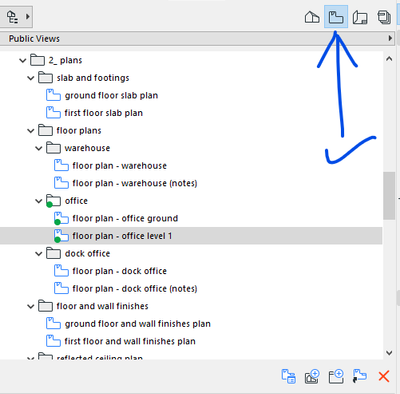
Task: Click the tree scrollbar up arrow
Action: coord(389,59)
